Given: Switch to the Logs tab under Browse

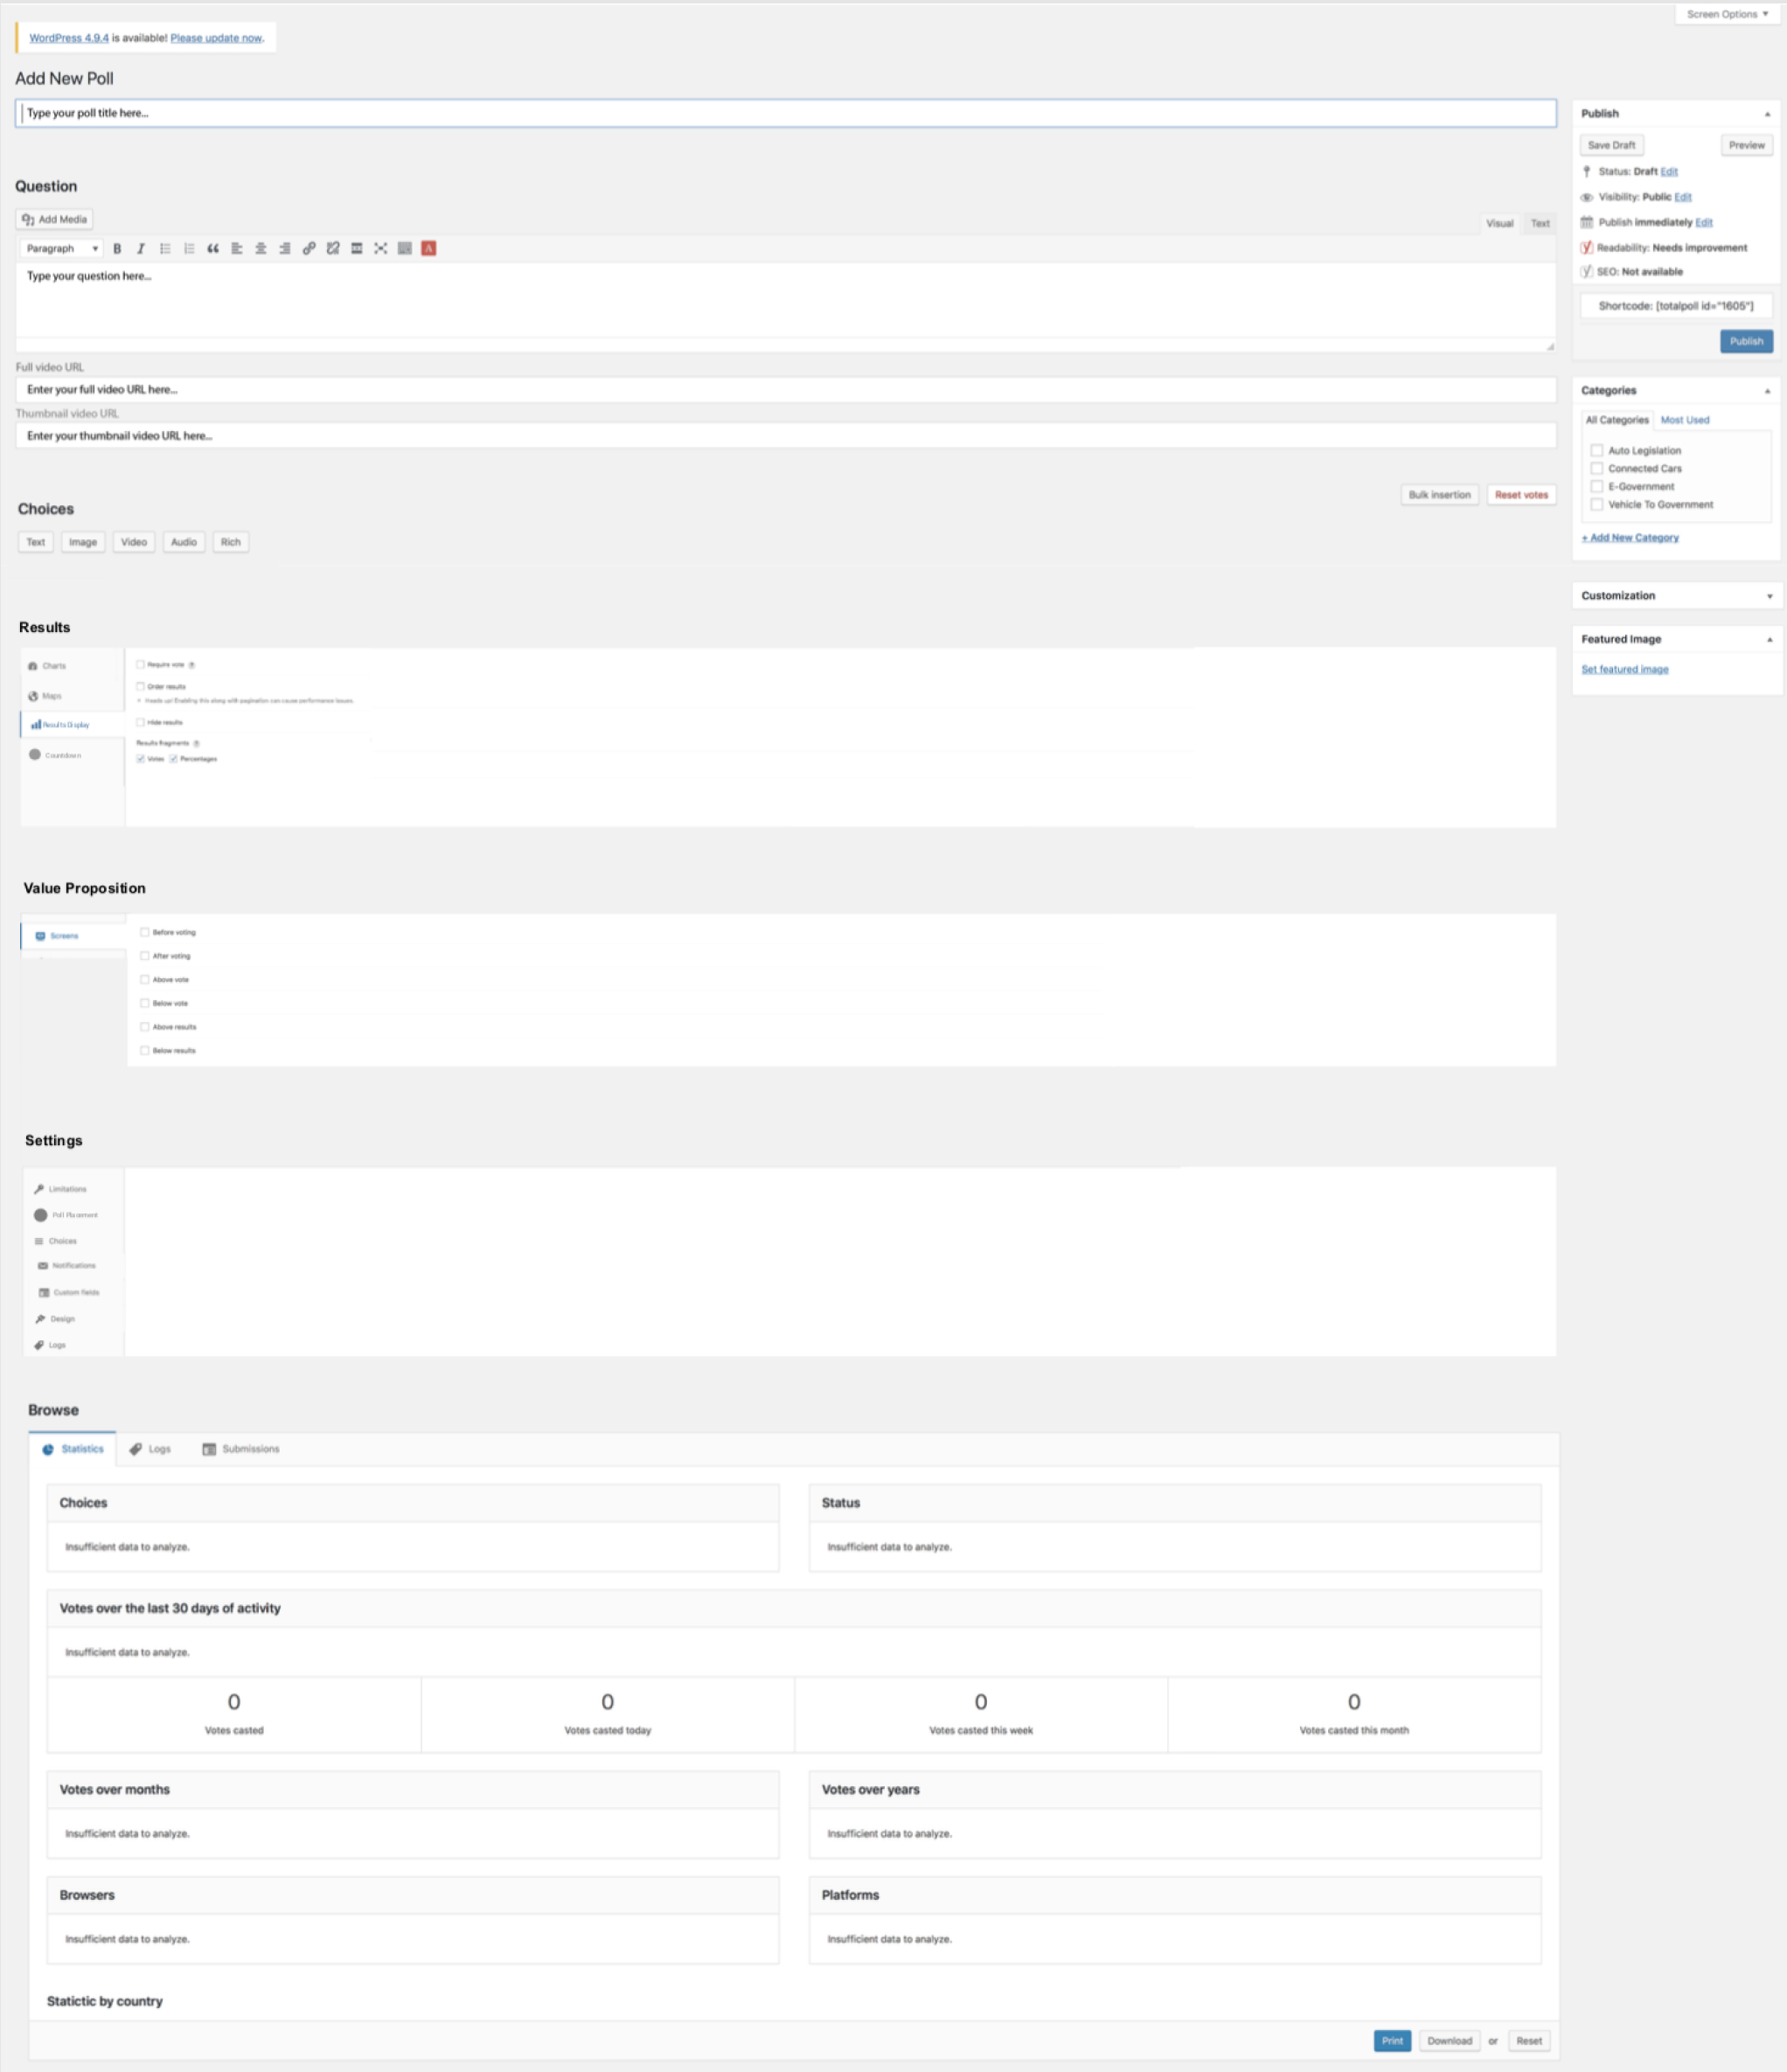Looking at the screenshot, I should [x=150, y=1448].
